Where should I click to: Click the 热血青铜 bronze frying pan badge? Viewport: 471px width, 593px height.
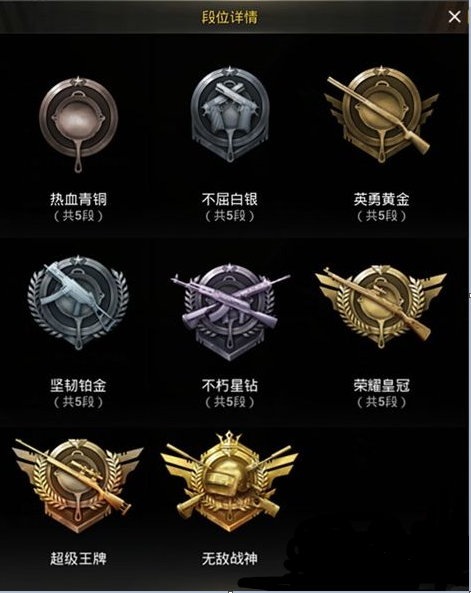[x=78, y=125]
